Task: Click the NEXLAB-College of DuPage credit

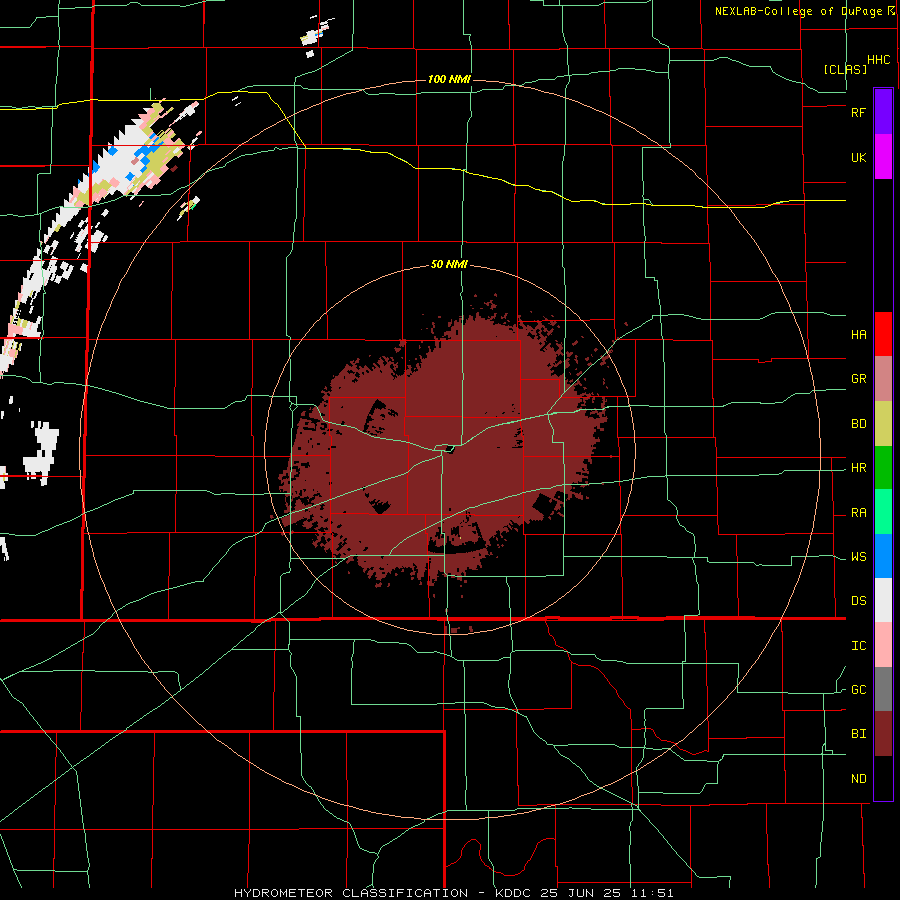Action: 798,11
